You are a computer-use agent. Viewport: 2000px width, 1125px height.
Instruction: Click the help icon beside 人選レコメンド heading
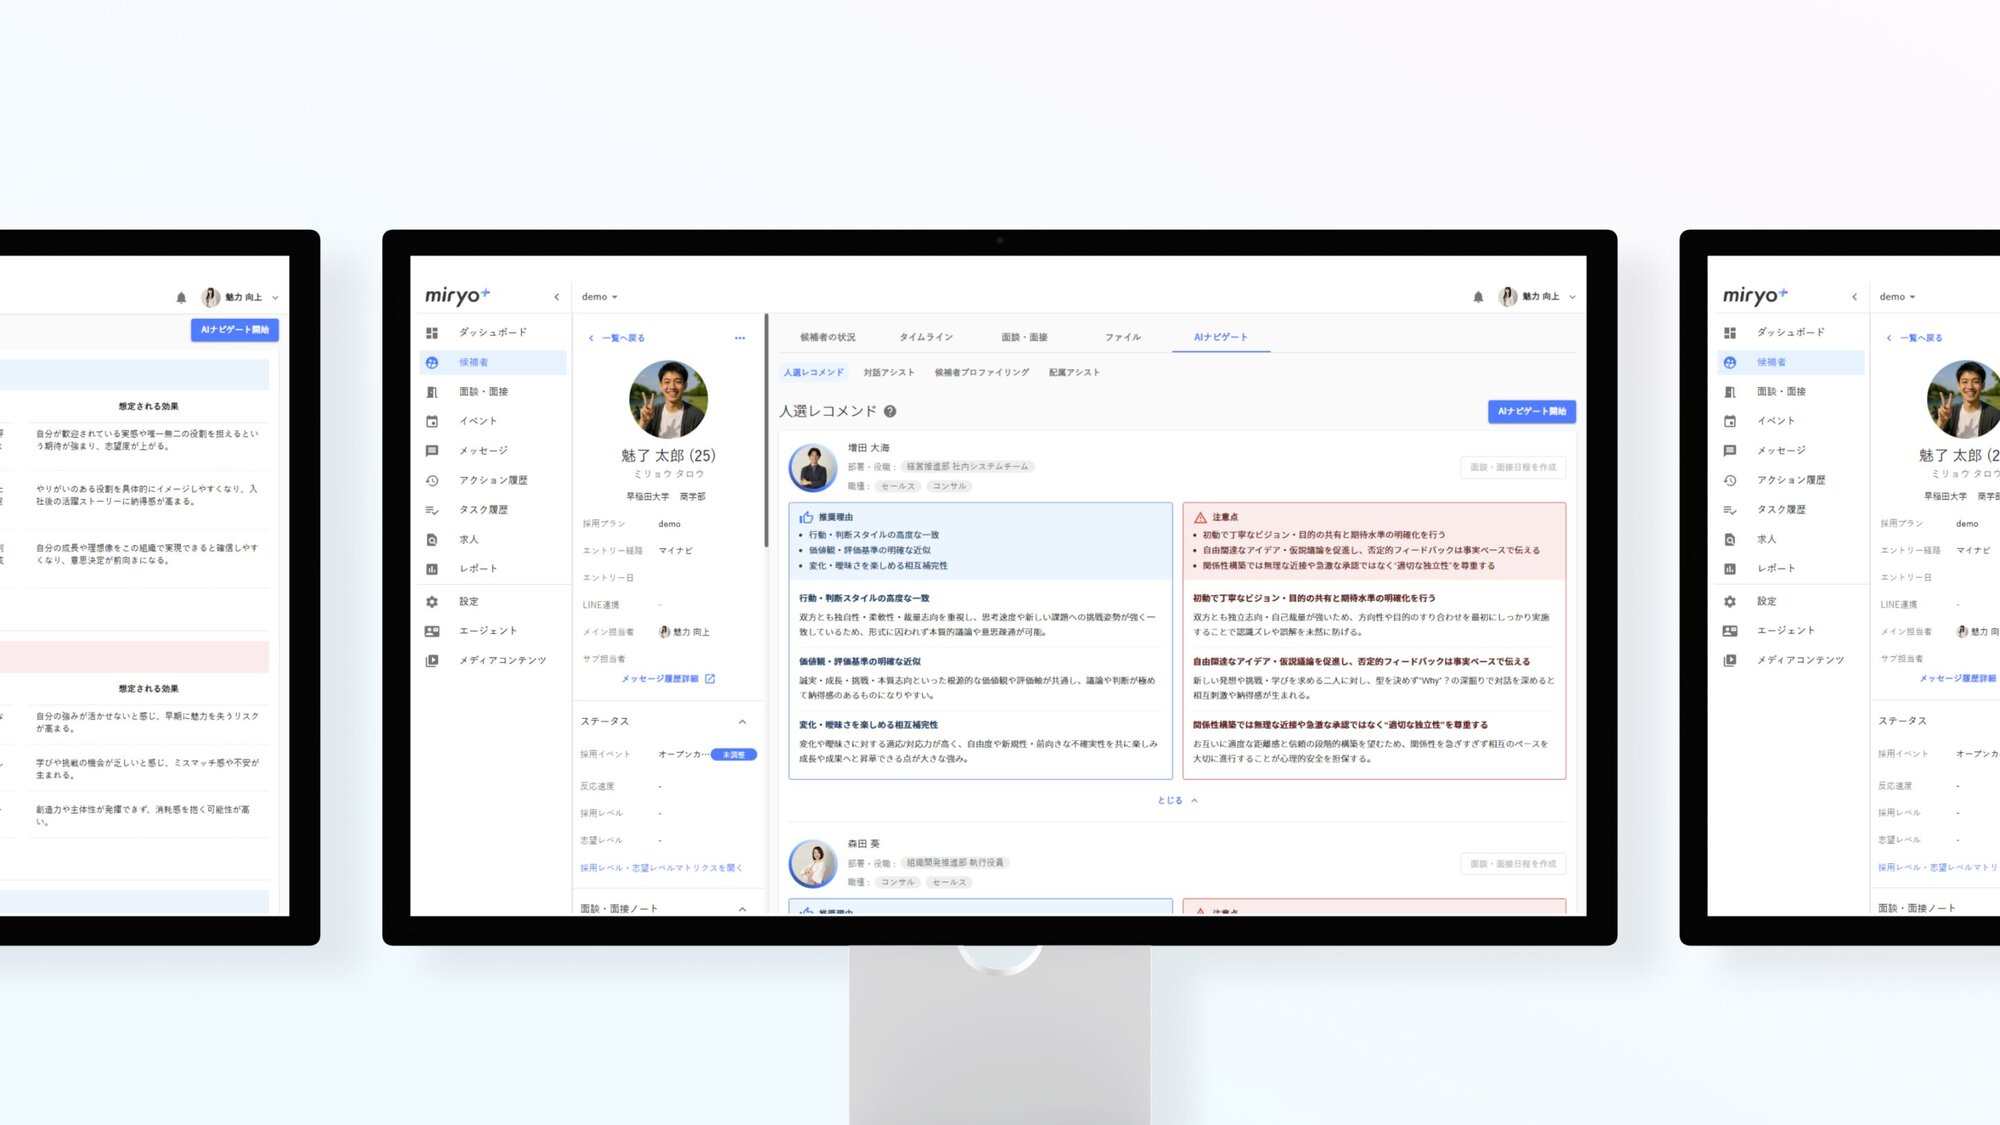pos(890,411)
